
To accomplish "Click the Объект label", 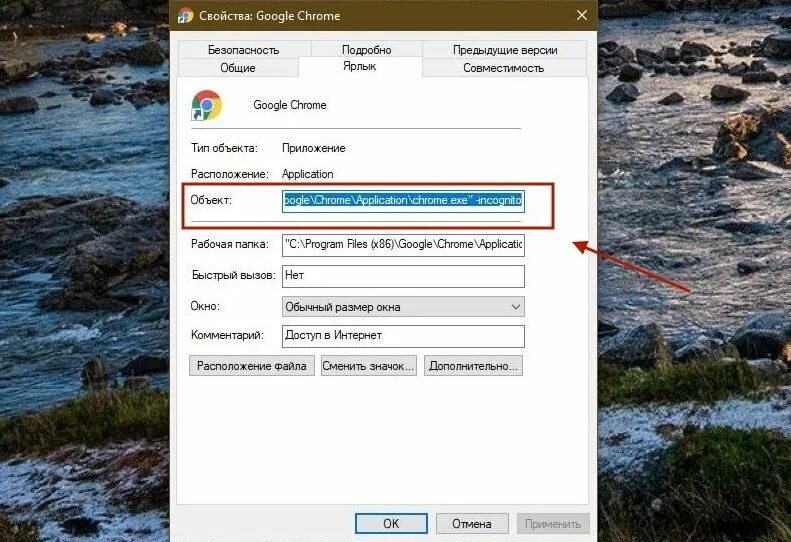I will tap(211, 200).
